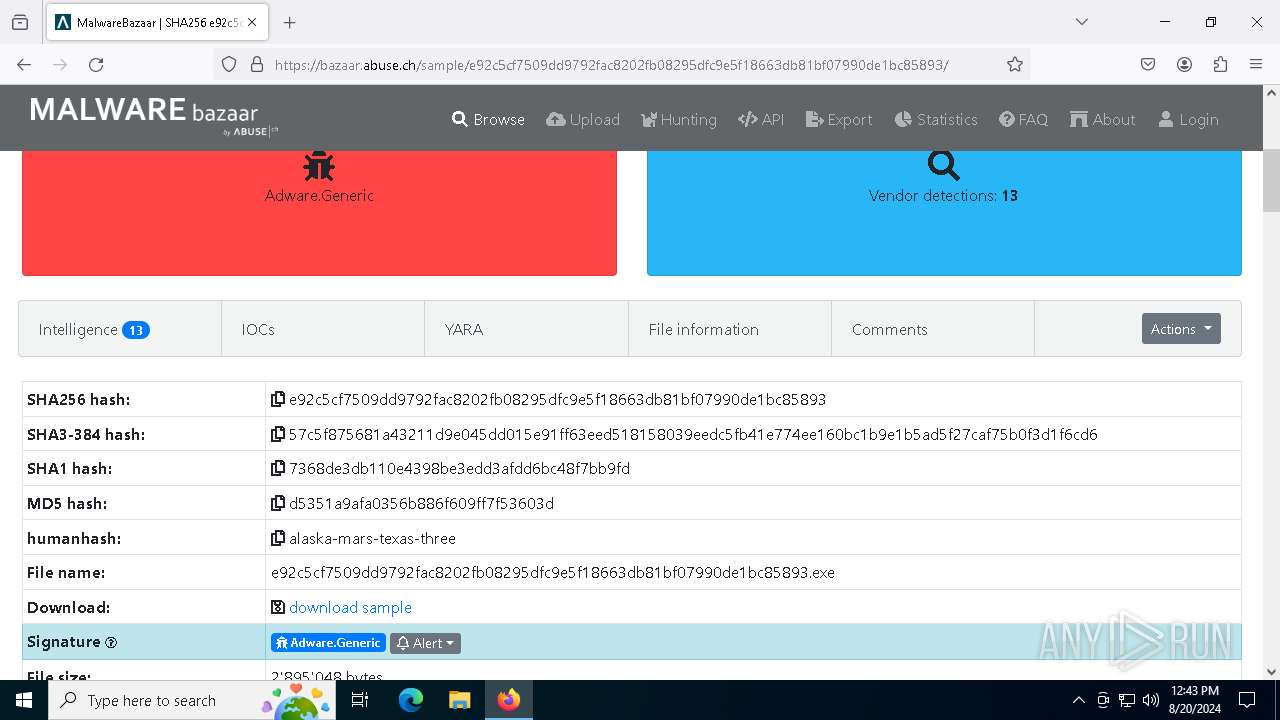Viewport: 1280px width, 720px height.
Task: Copy the SHA1 hash value
Action: pos(278,468)
